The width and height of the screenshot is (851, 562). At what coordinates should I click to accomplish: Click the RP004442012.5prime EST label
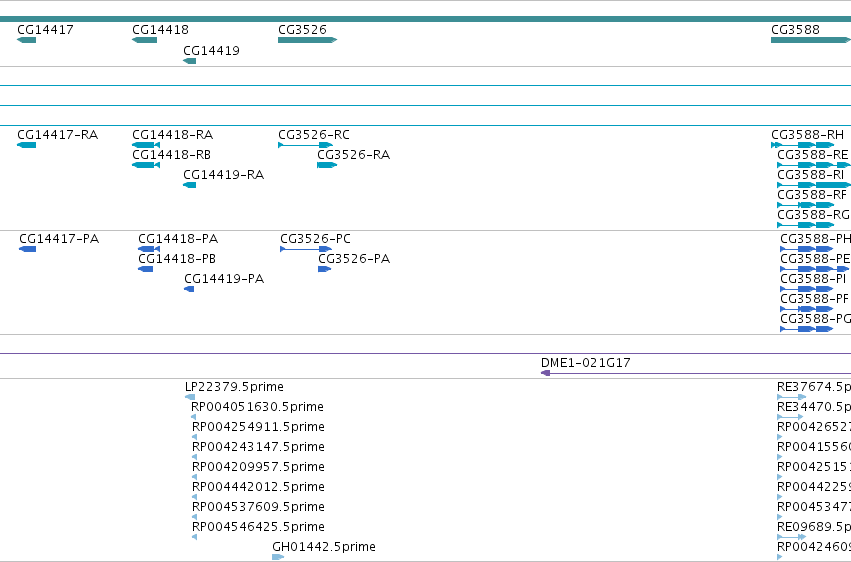pyautogui.click(x=258, y=487)
